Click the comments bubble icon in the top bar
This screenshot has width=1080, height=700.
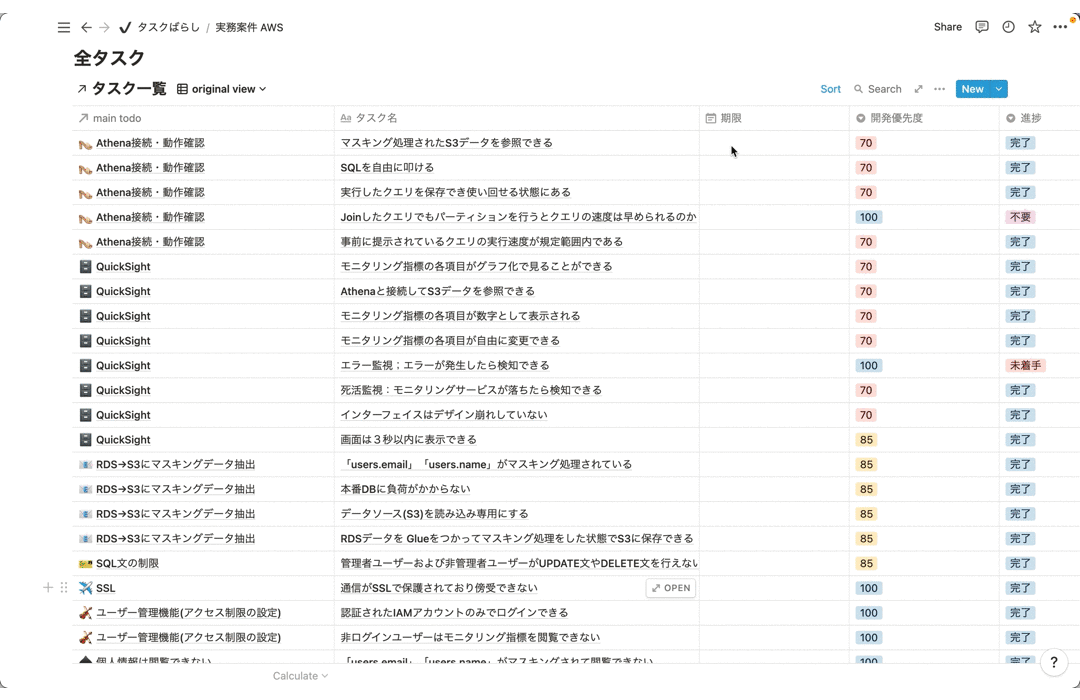coord(981,27)
